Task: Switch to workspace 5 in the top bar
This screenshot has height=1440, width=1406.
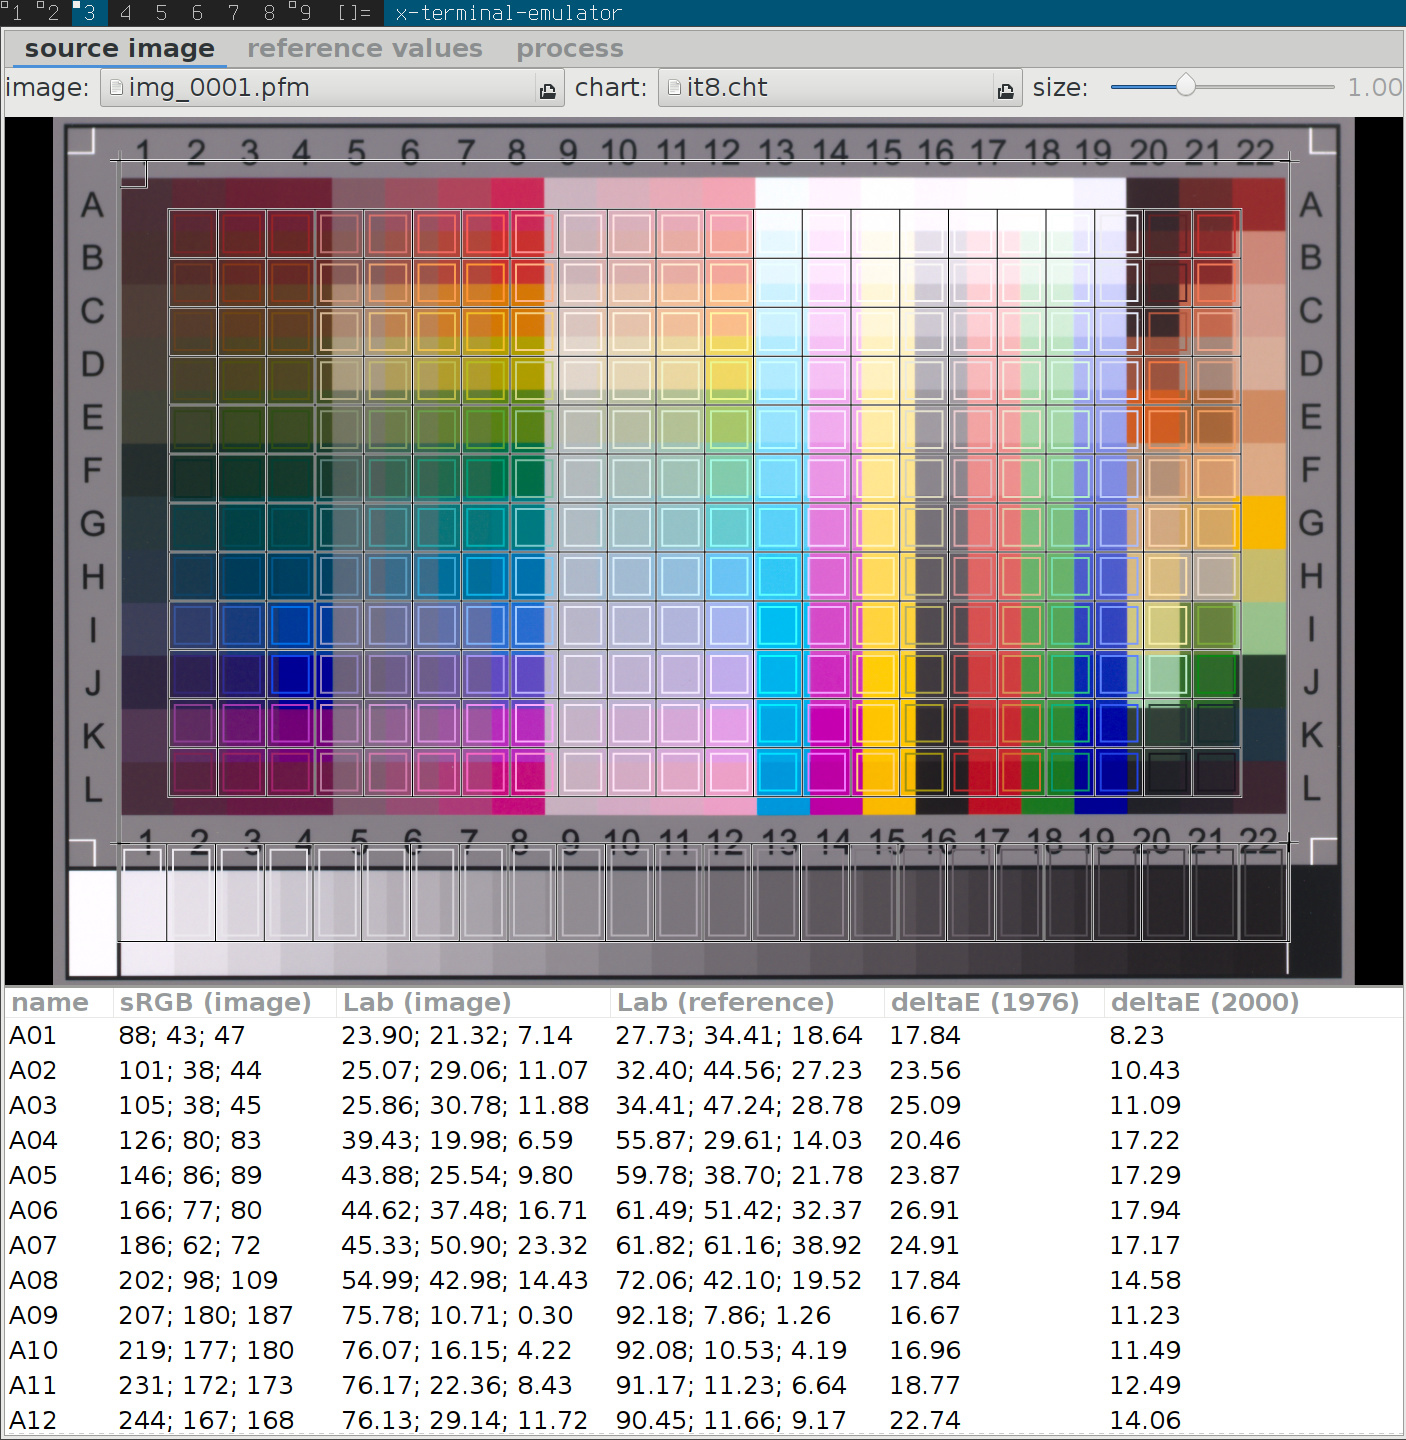Action: tap(161, 13)
